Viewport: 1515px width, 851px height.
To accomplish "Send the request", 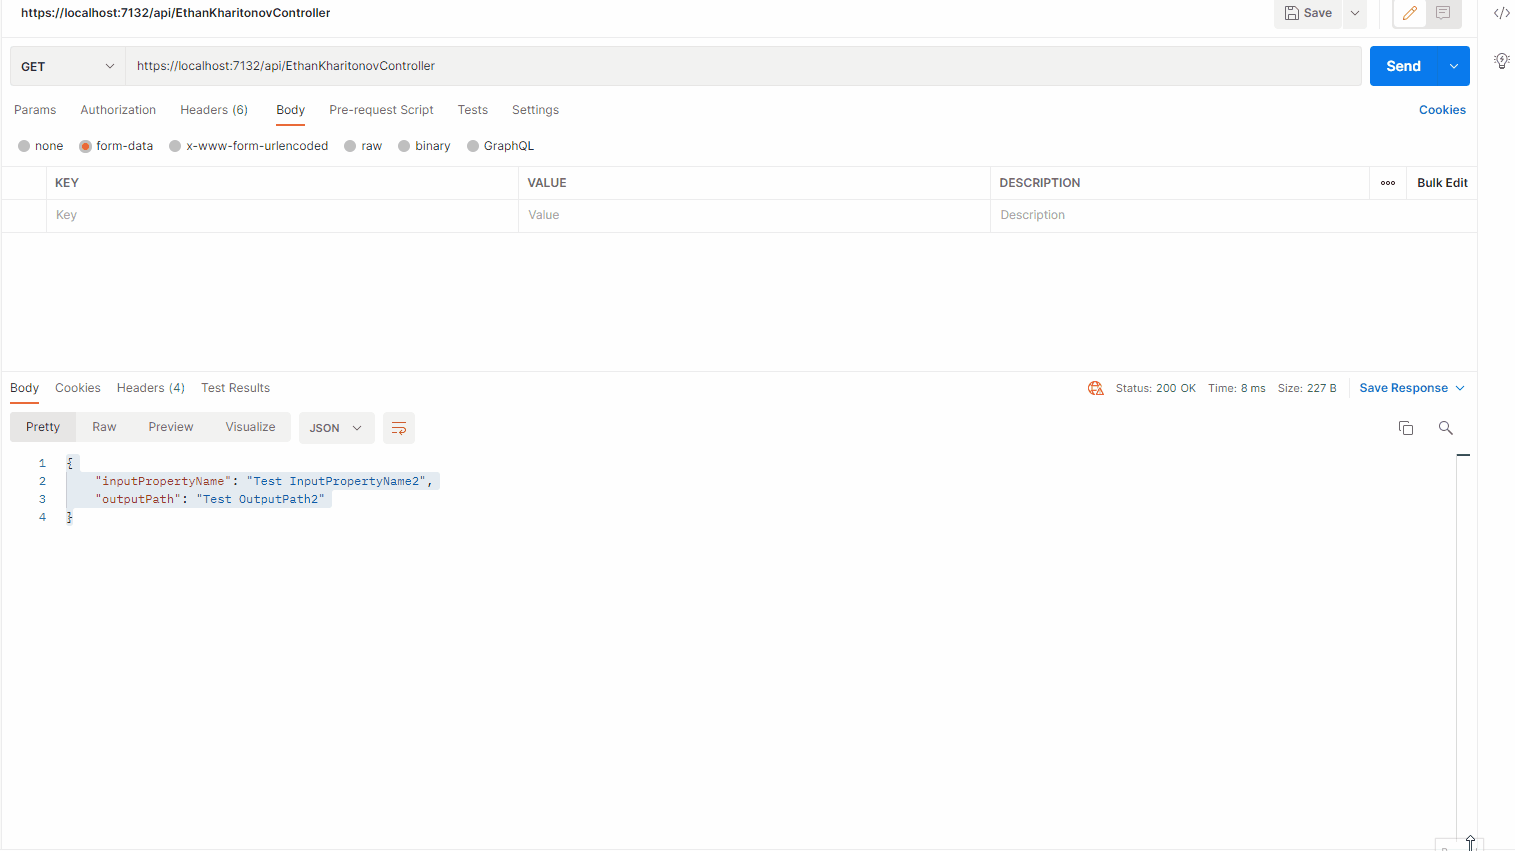I will 1403,66.
